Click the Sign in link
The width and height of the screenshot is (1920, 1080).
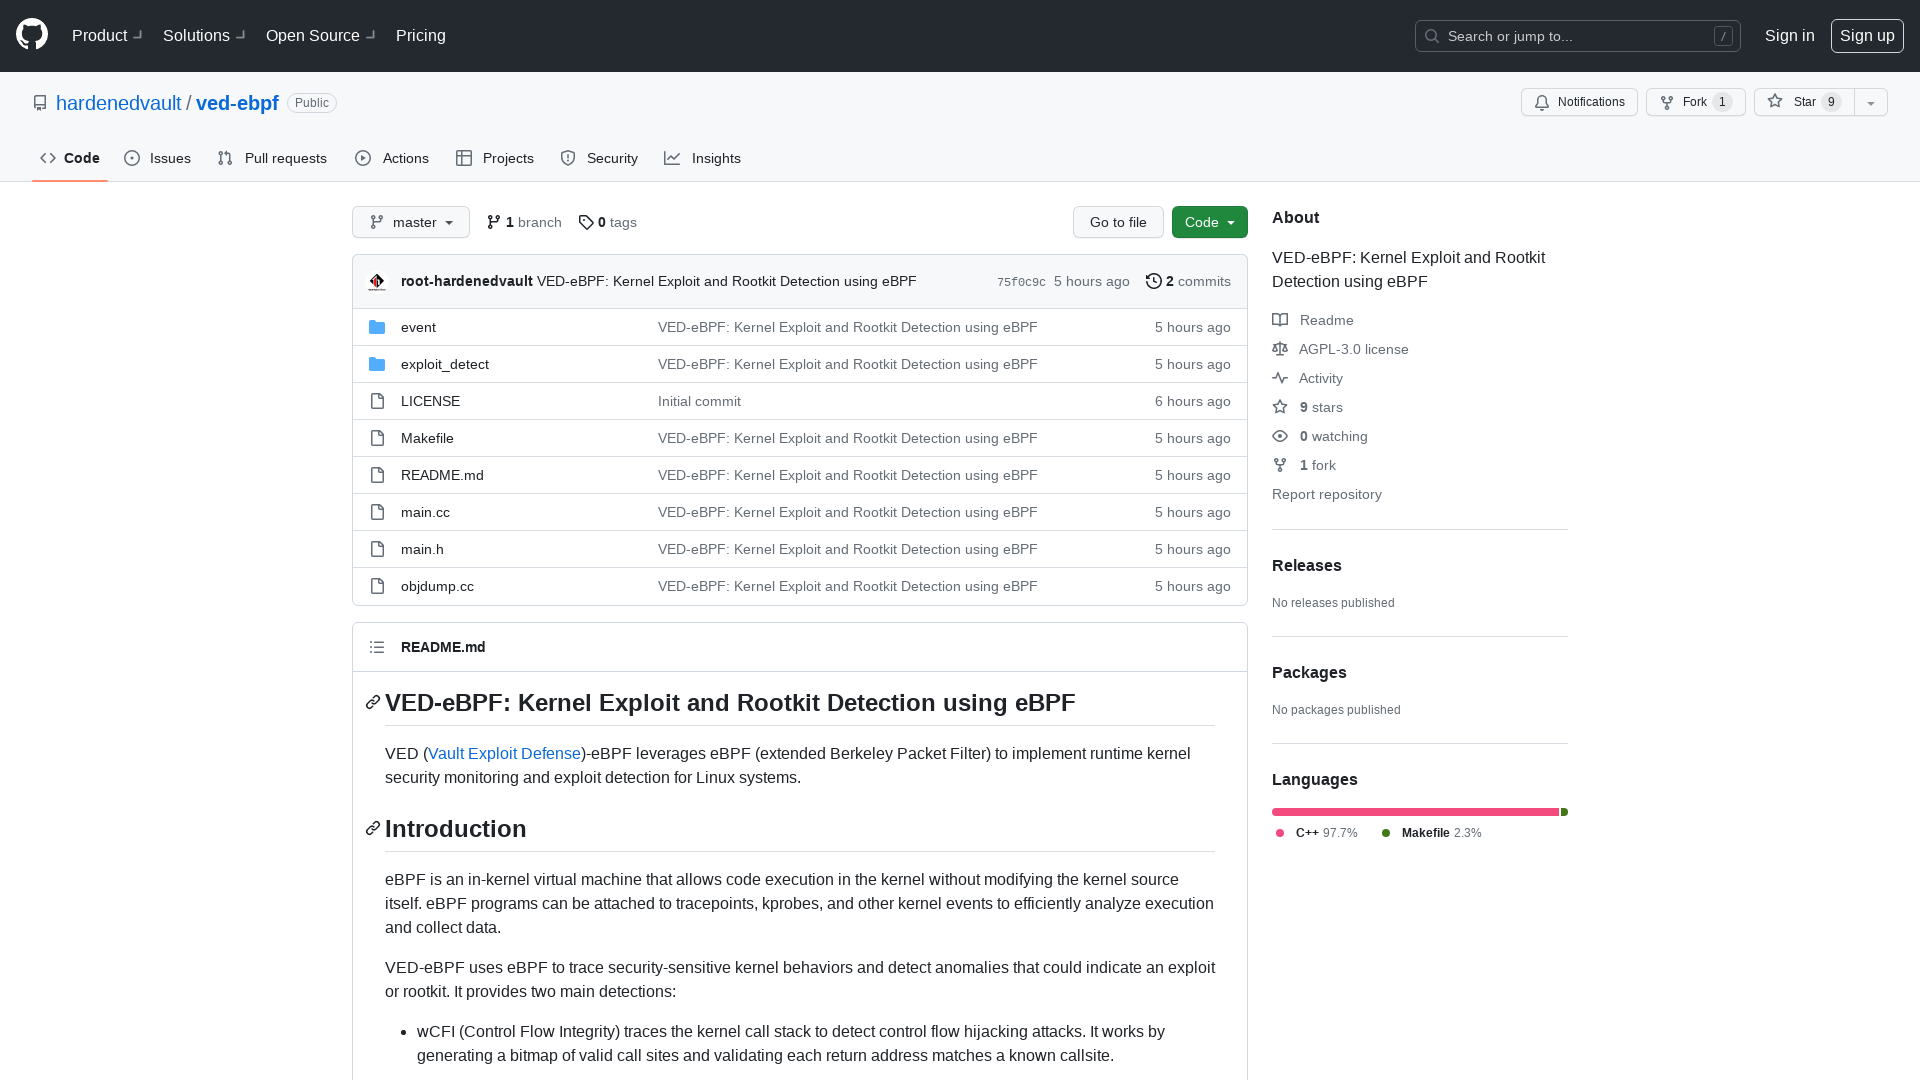tap(1790, 35)
